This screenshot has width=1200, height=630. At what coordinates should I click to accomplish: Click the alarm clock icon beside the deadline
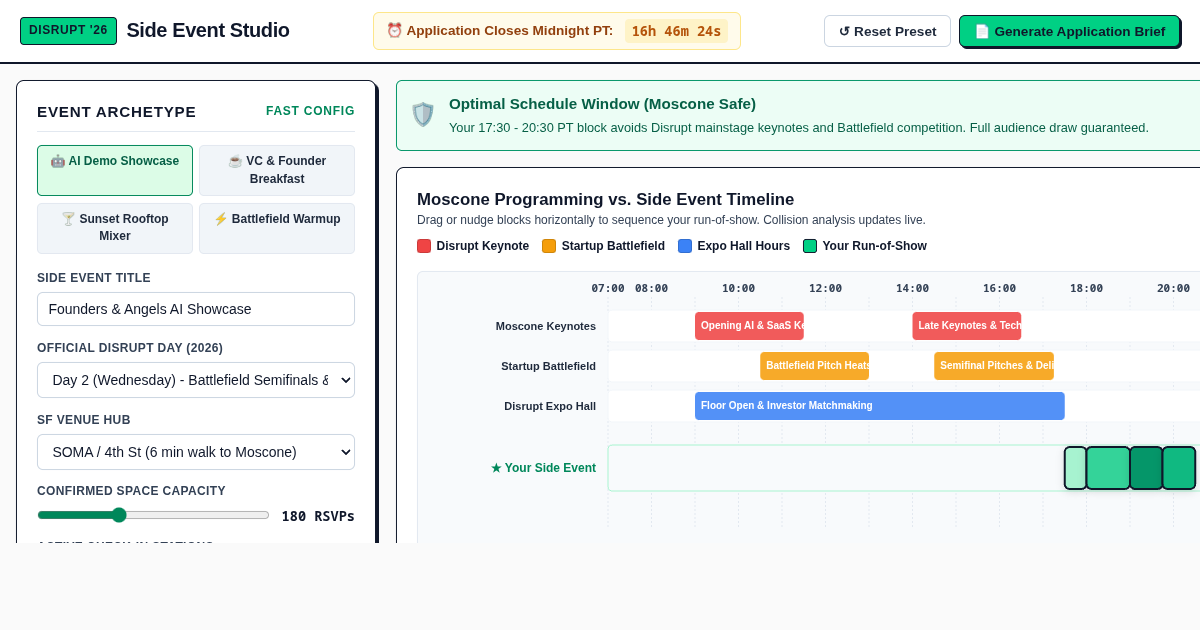click(394, 31)
